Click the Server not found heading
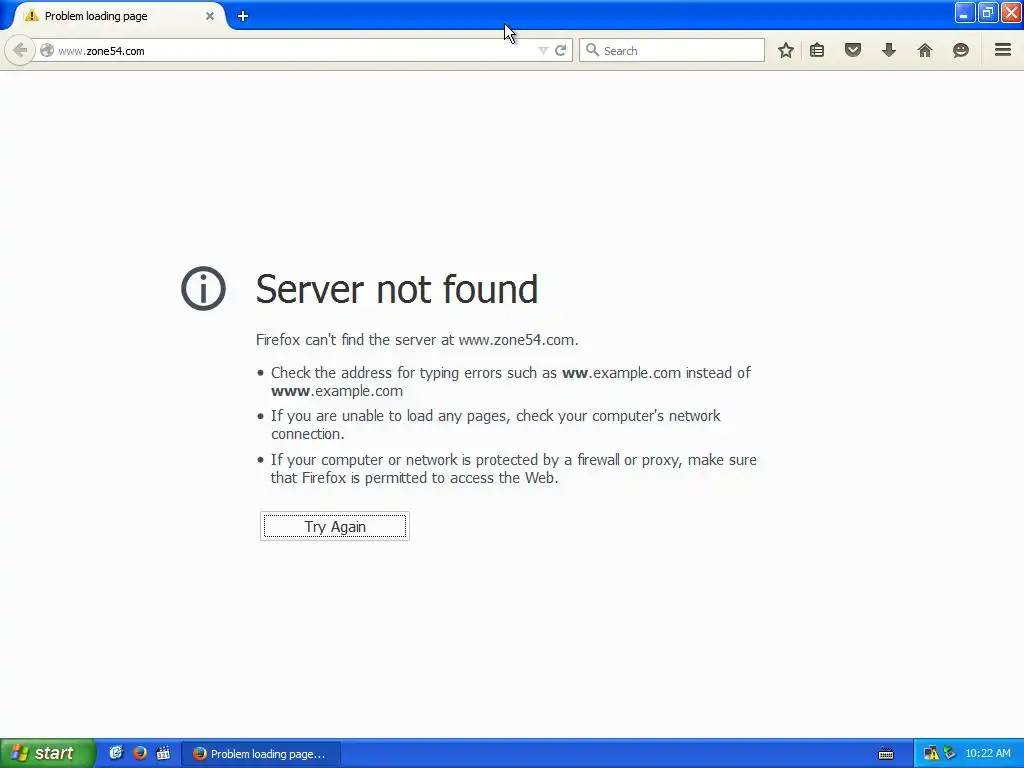 click(396, 289)
